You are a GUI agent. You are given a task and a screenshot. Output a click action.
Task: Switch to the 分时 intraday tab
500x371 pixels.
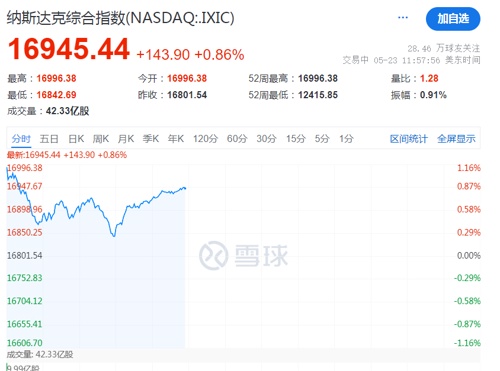click(21, 139)
